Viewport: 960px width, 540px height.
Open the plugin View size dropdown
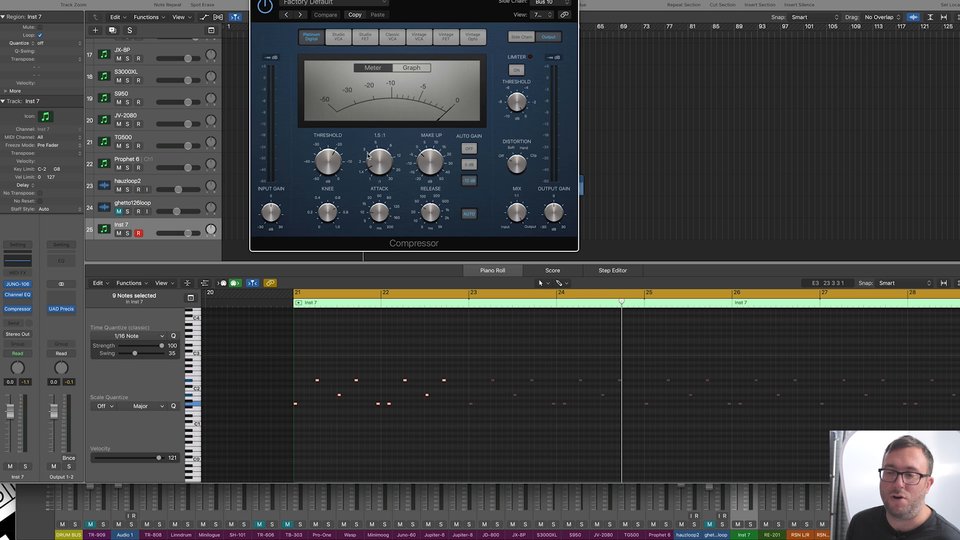[x=542, y=15]
